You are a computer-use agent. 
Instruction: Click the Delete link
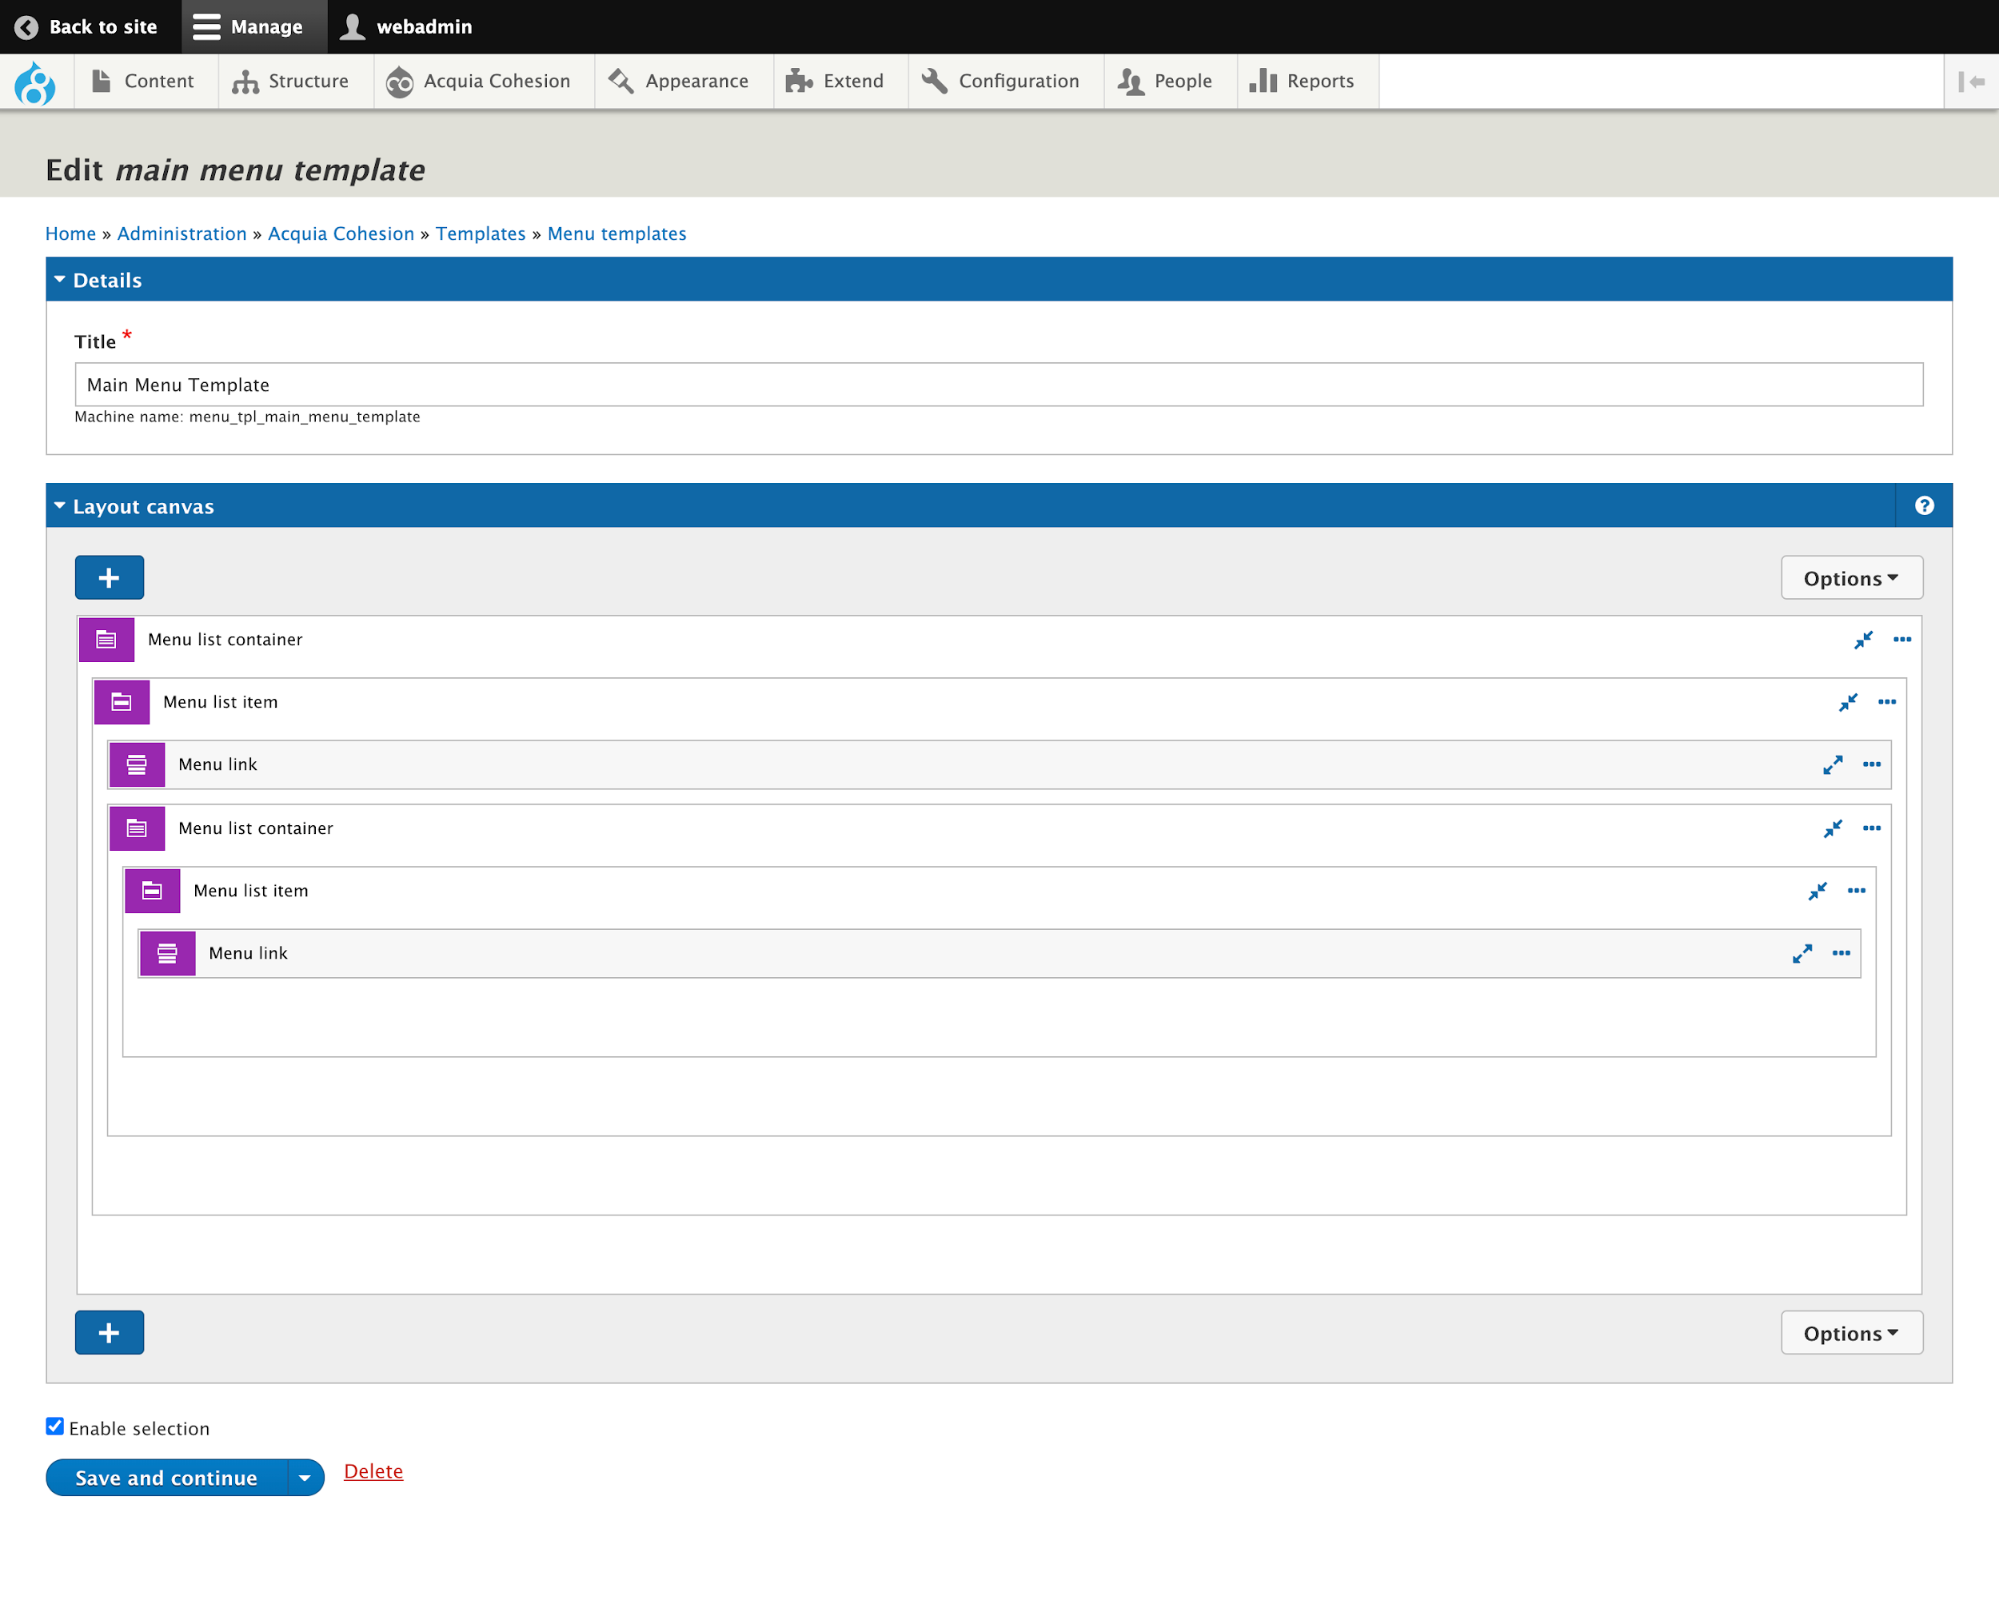(x=372, y=1471)
